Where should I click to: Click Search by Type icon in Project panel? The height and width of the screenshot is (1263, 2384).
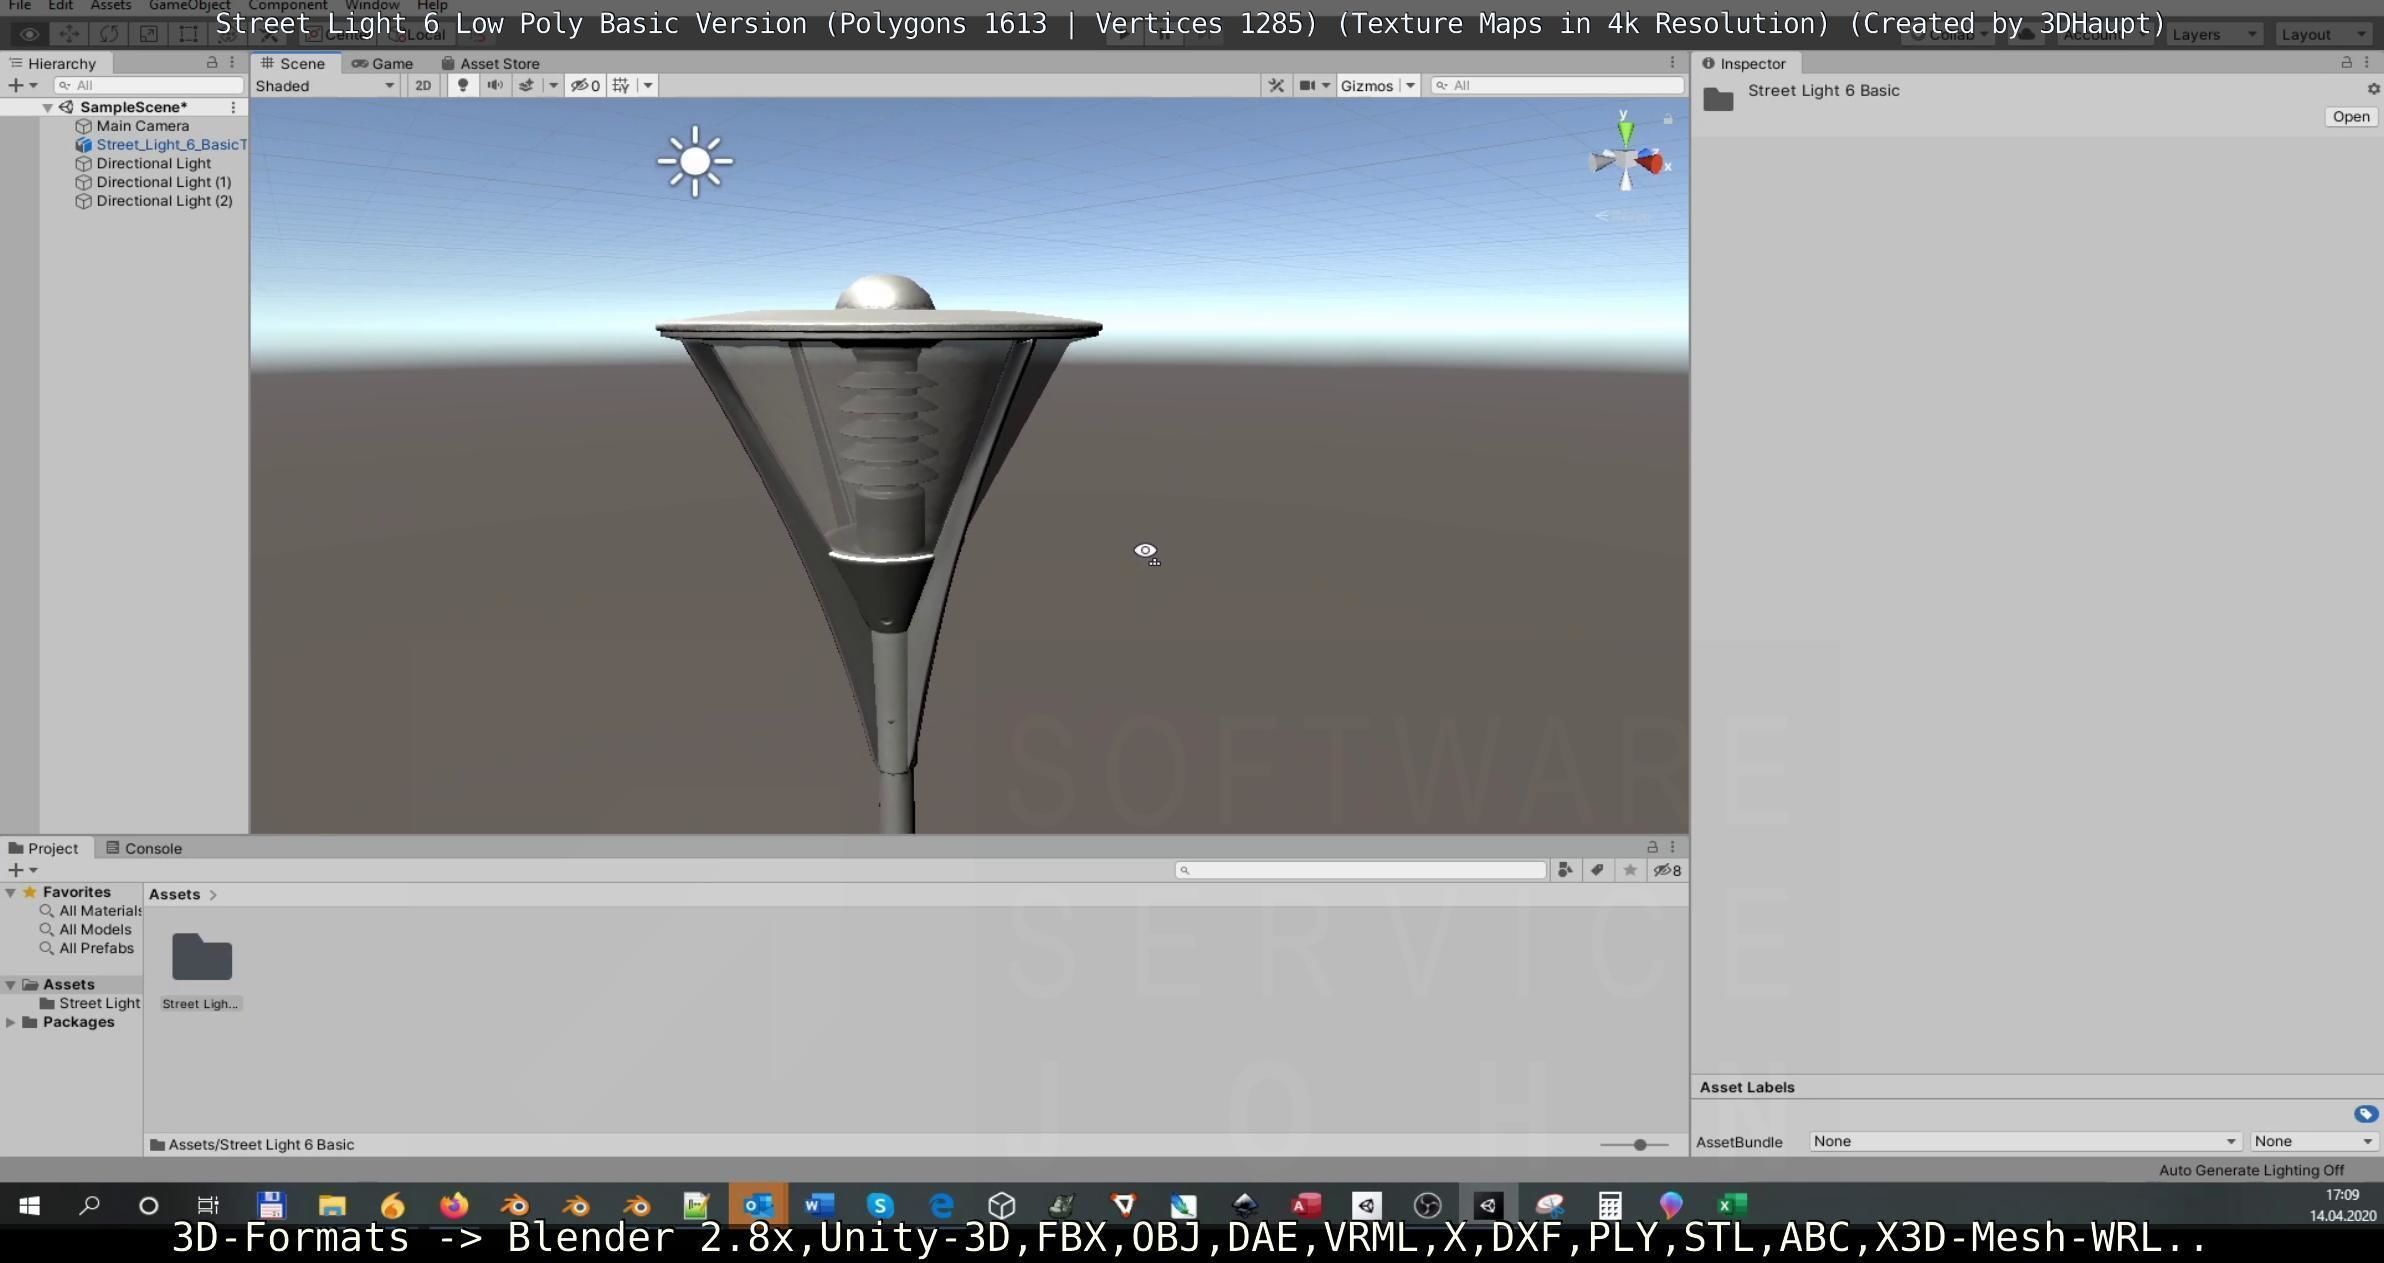coord(1565,870)
